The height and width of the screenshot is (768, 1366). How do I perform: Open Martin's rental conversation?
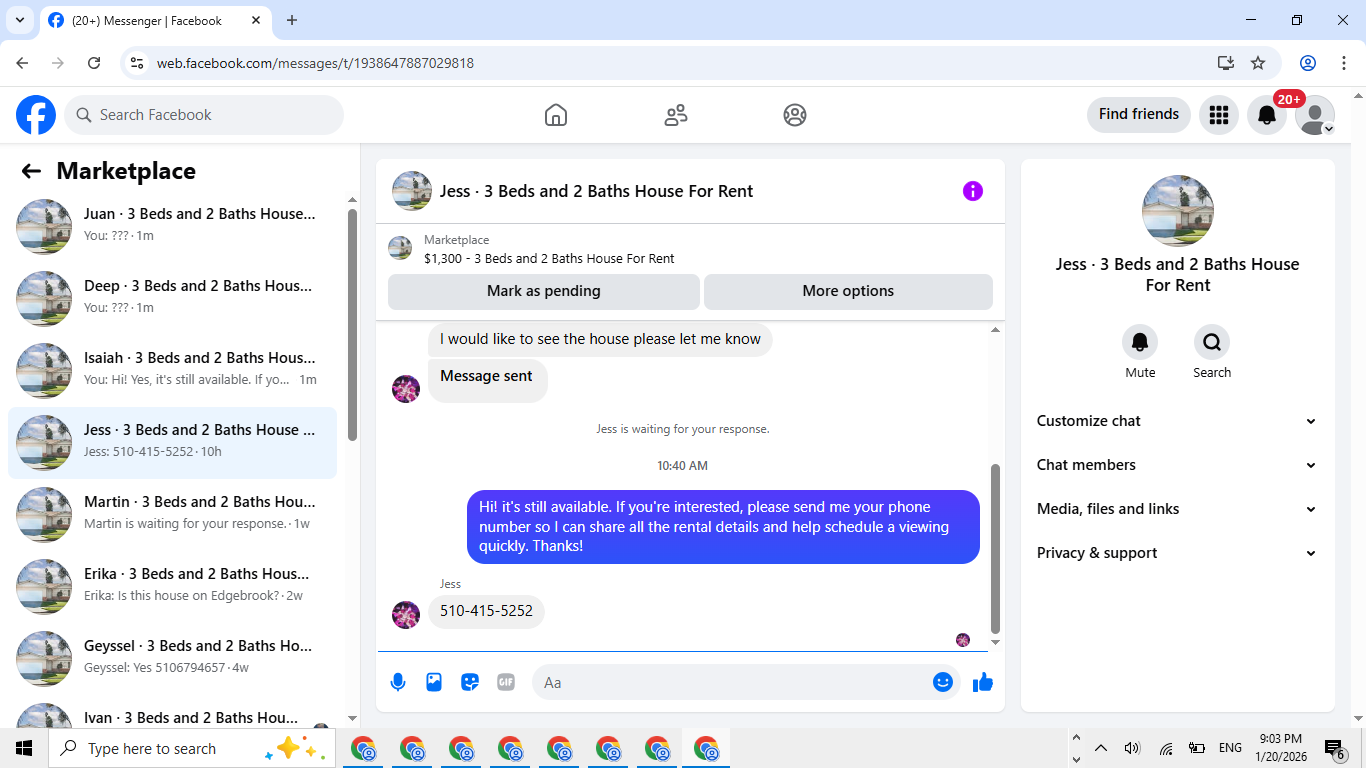tap(172, 514)
